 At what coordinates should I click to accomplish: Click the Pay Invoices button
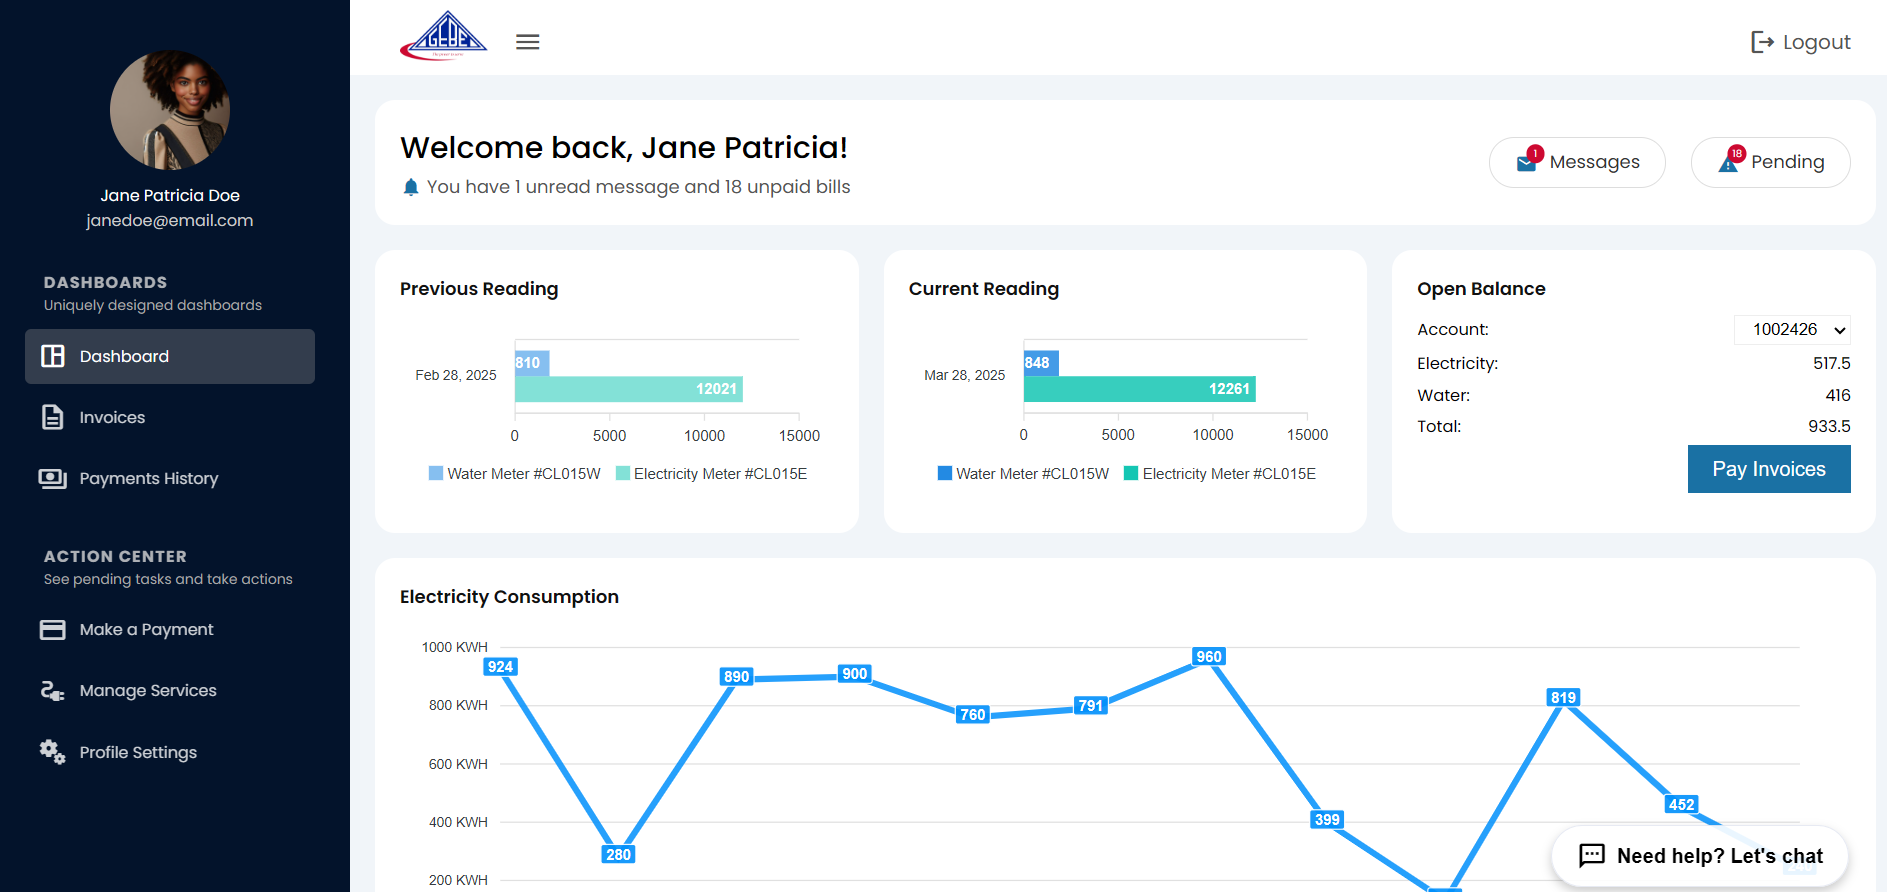(1768, 469)
